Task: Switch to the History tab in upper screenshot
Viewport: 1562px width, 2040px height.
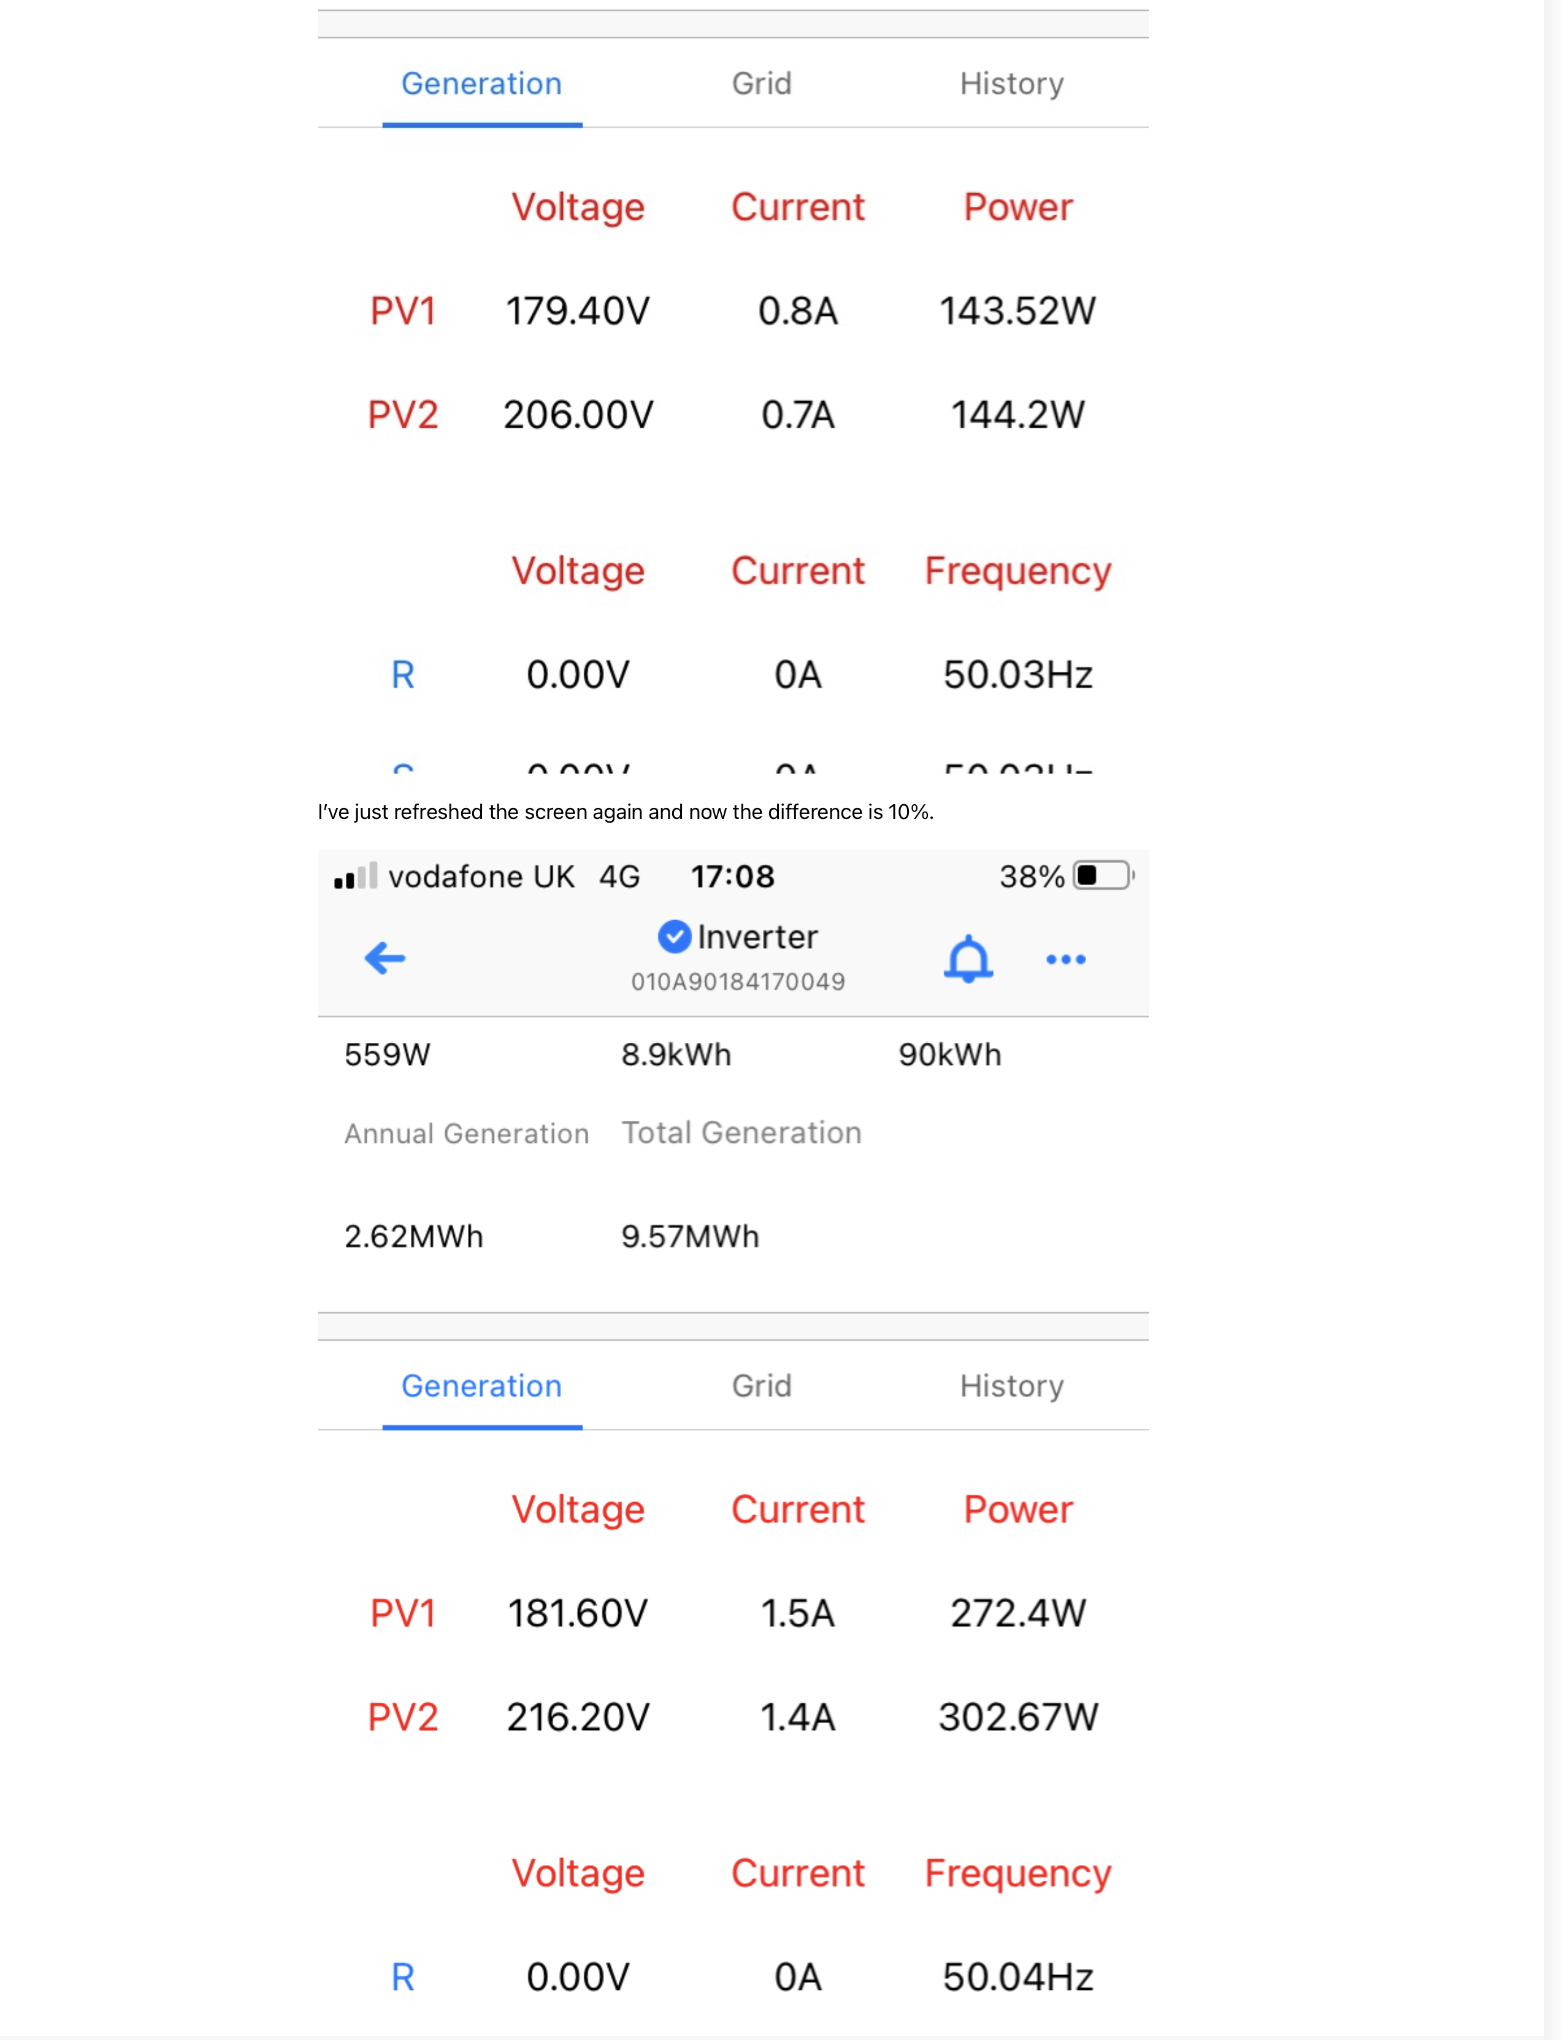Action: 1012,83
